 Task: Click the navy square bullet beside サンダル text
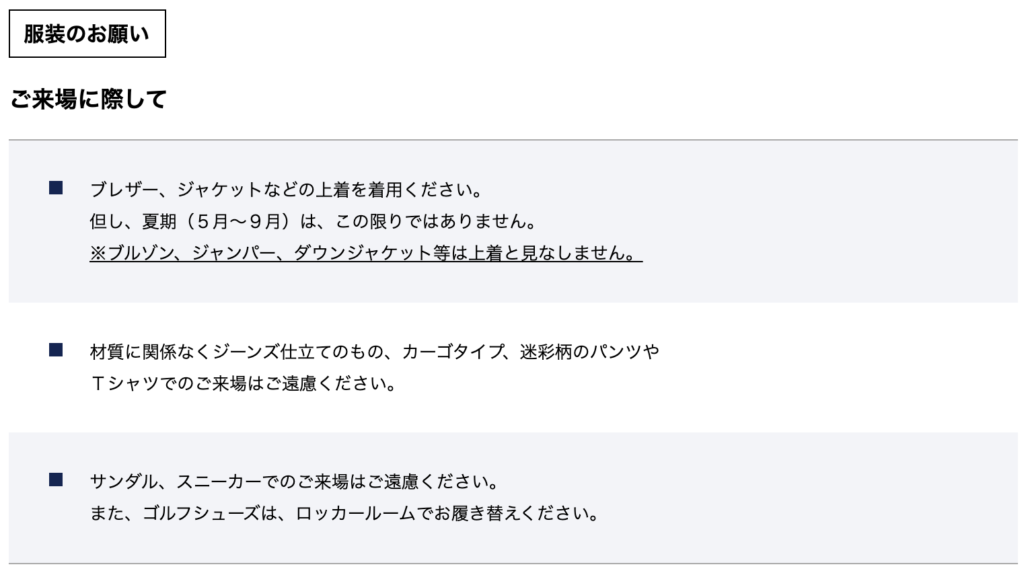point(56,480)
